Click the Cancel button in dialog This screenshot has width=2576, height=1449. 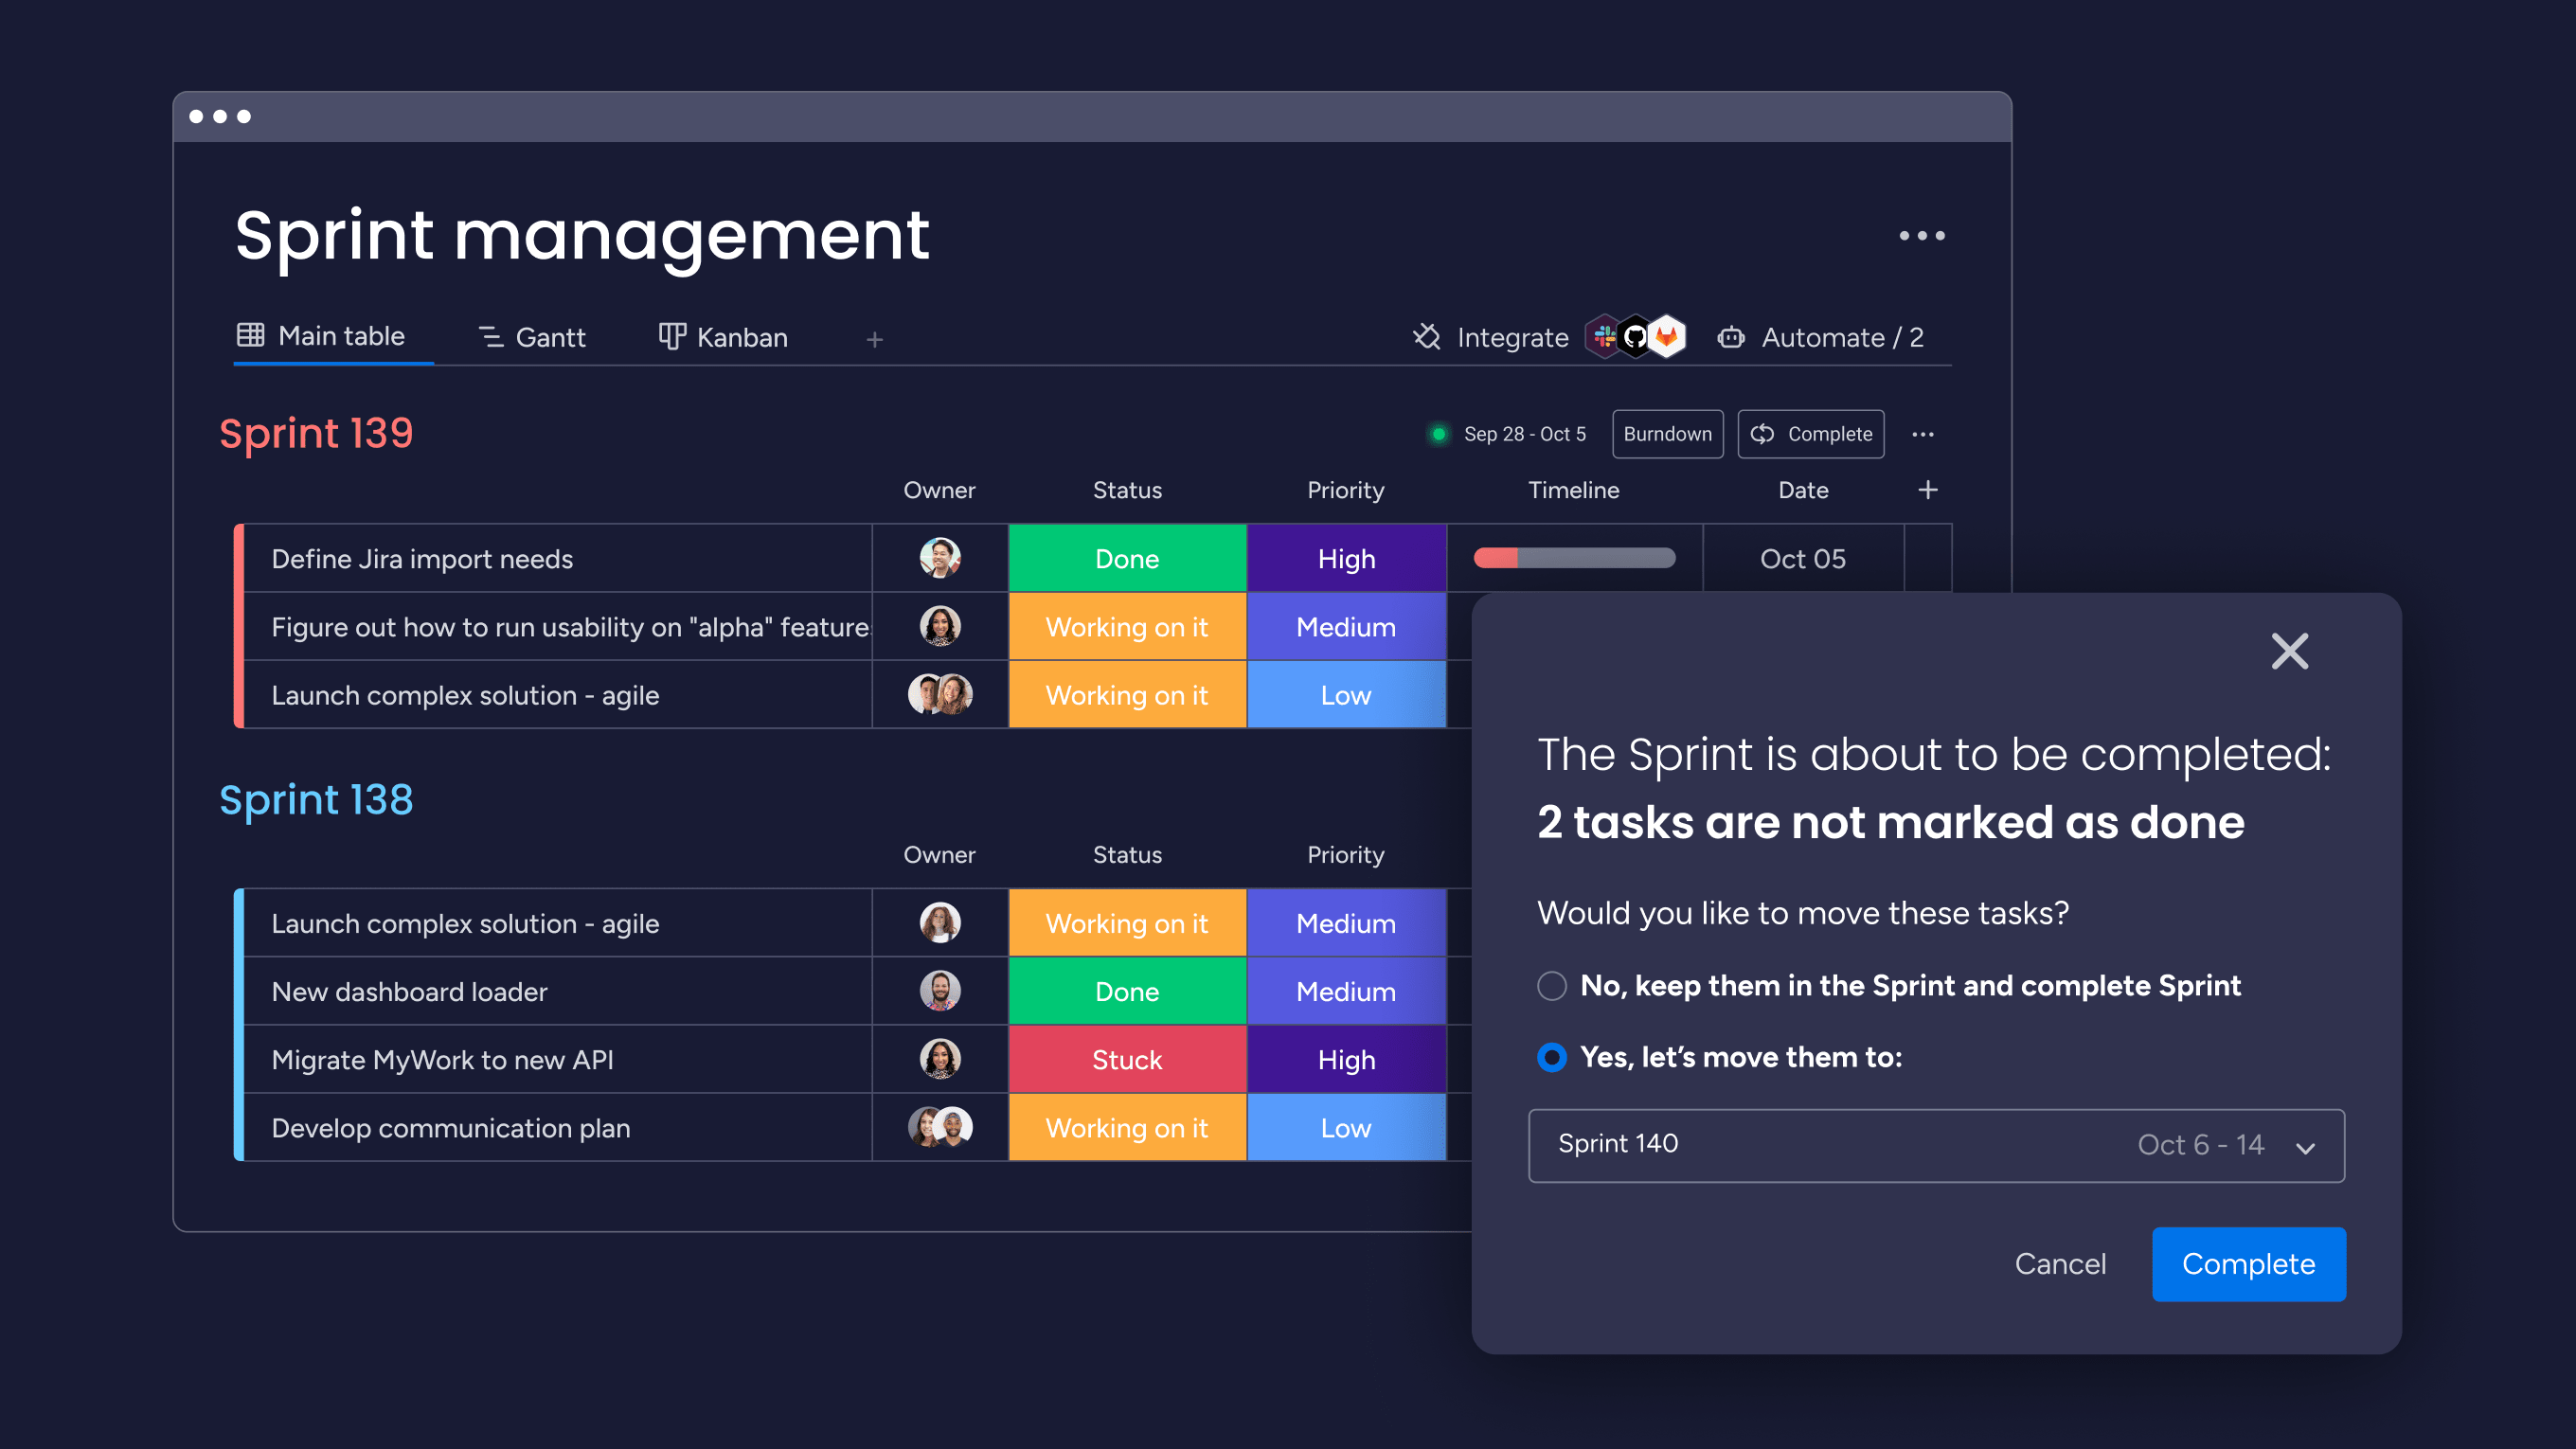coord(2058,1265)
